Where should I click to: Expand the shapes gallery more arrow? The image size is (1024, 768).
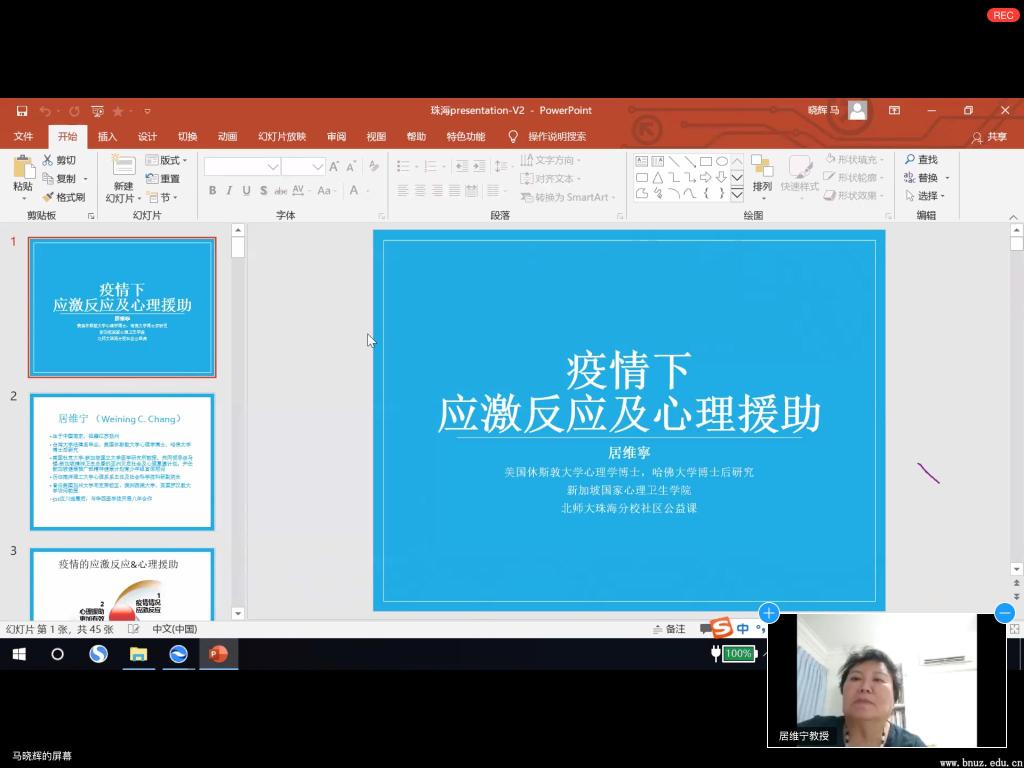click(737, 194)
